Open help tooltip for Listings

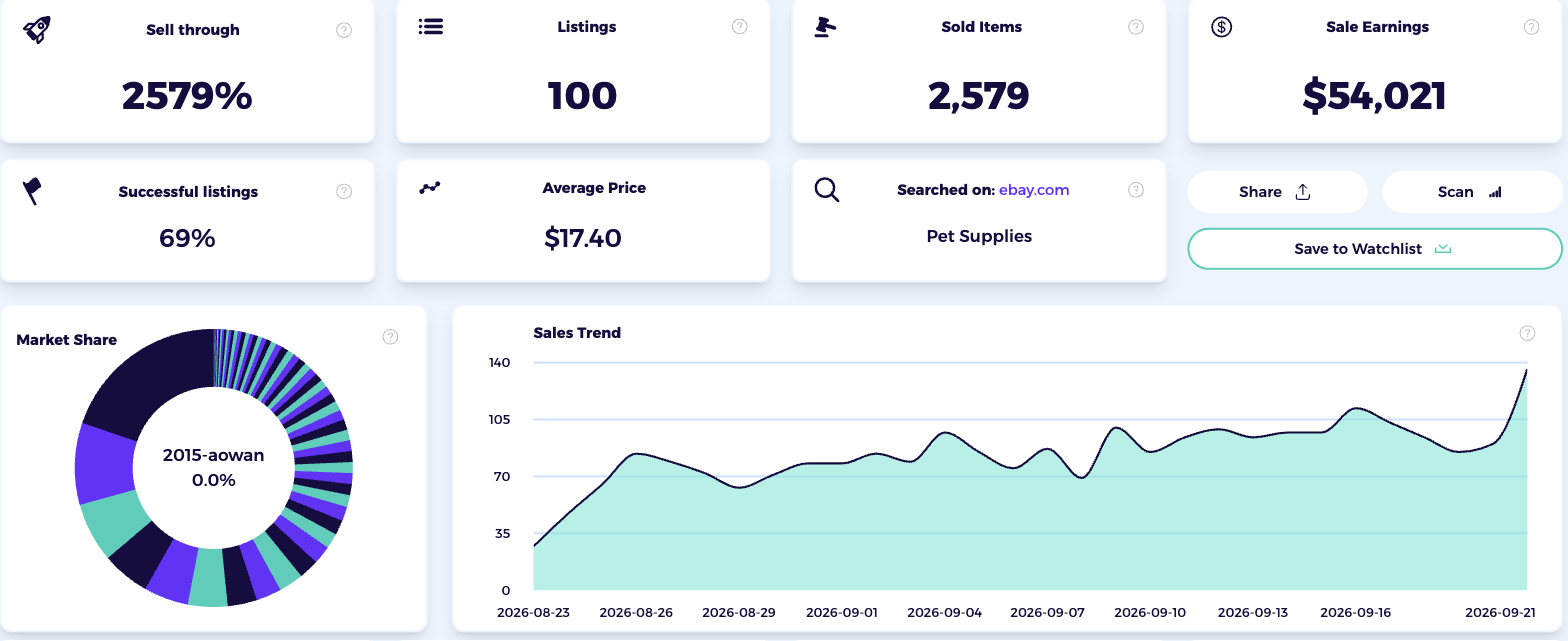740,27
